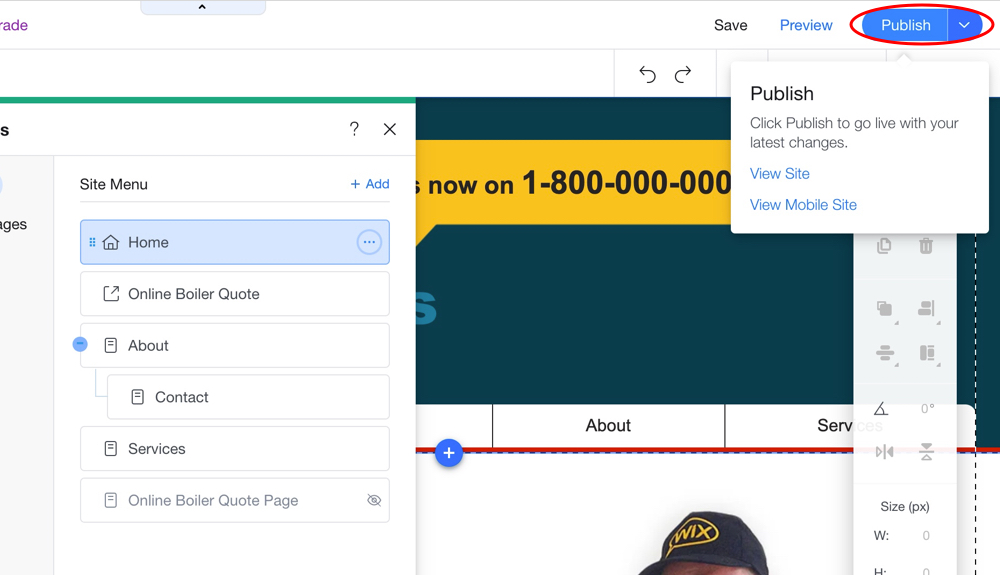Click the About menu tab on the canvas

(x=608, y=425)
